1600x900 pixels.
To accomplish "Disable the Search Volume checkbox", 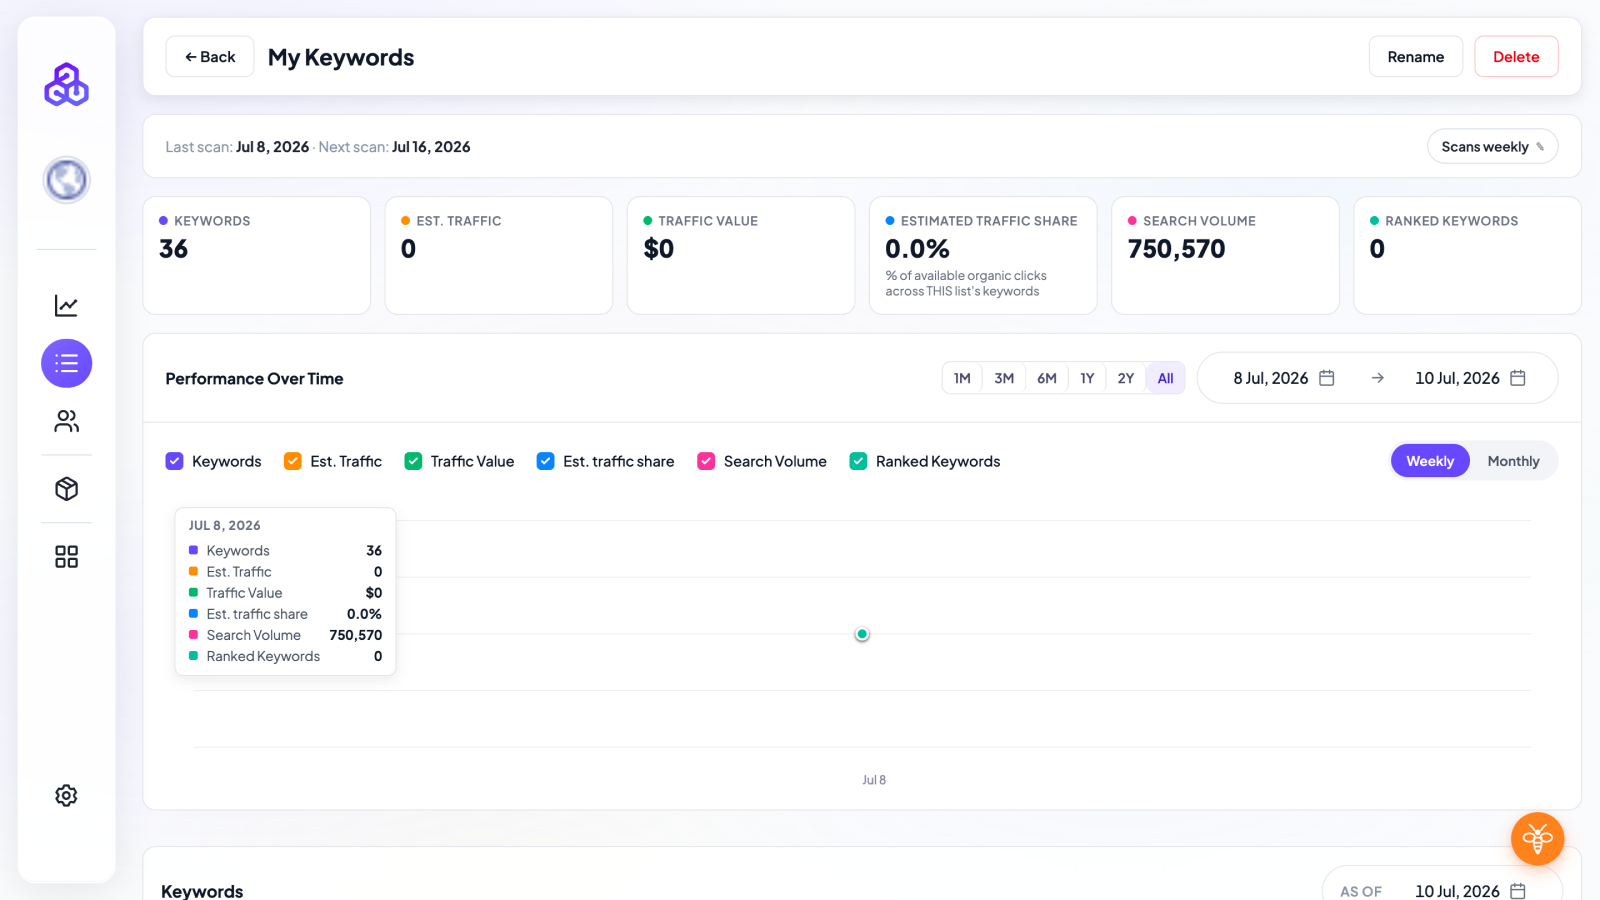I will (x=706, y=461).
